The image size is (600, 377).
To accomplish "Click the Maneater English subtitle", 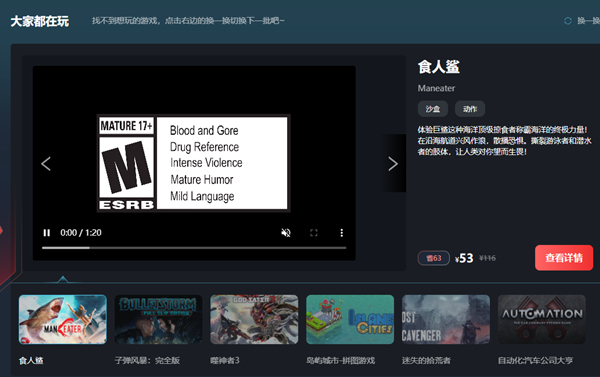I will point(436,88).
